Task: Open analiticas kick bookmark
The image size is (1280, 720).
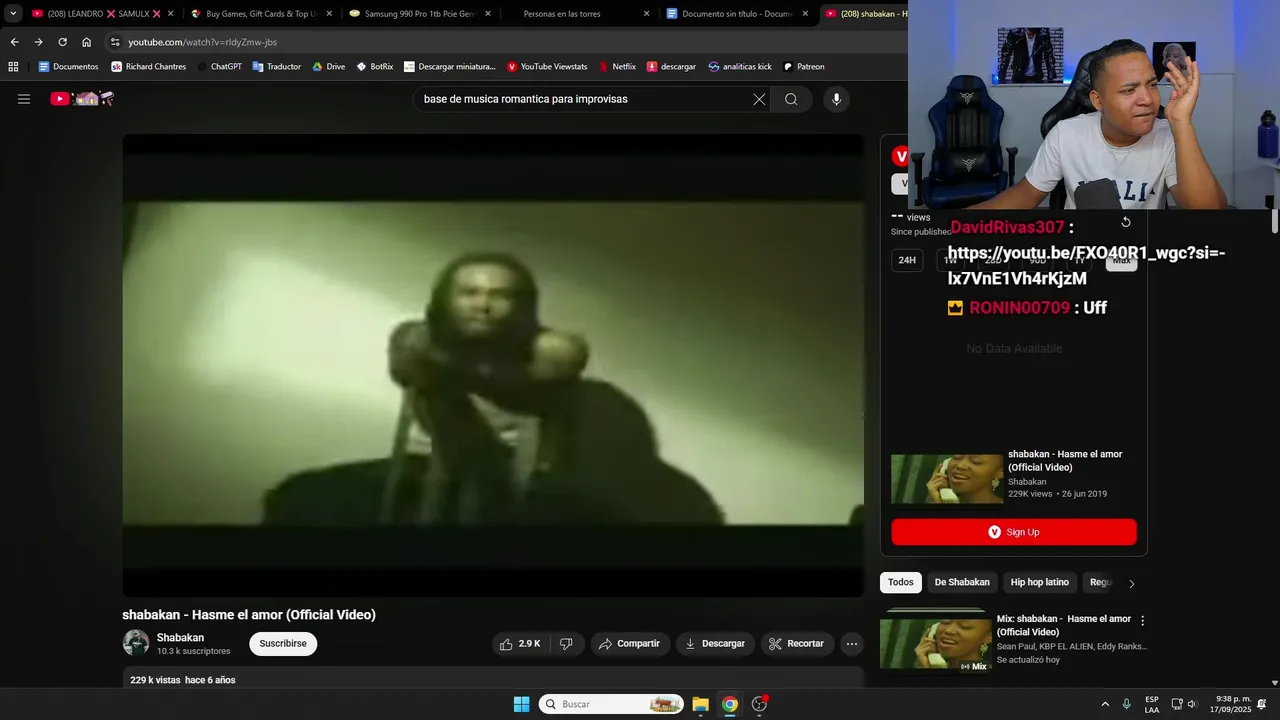Action: coord(739,67)
